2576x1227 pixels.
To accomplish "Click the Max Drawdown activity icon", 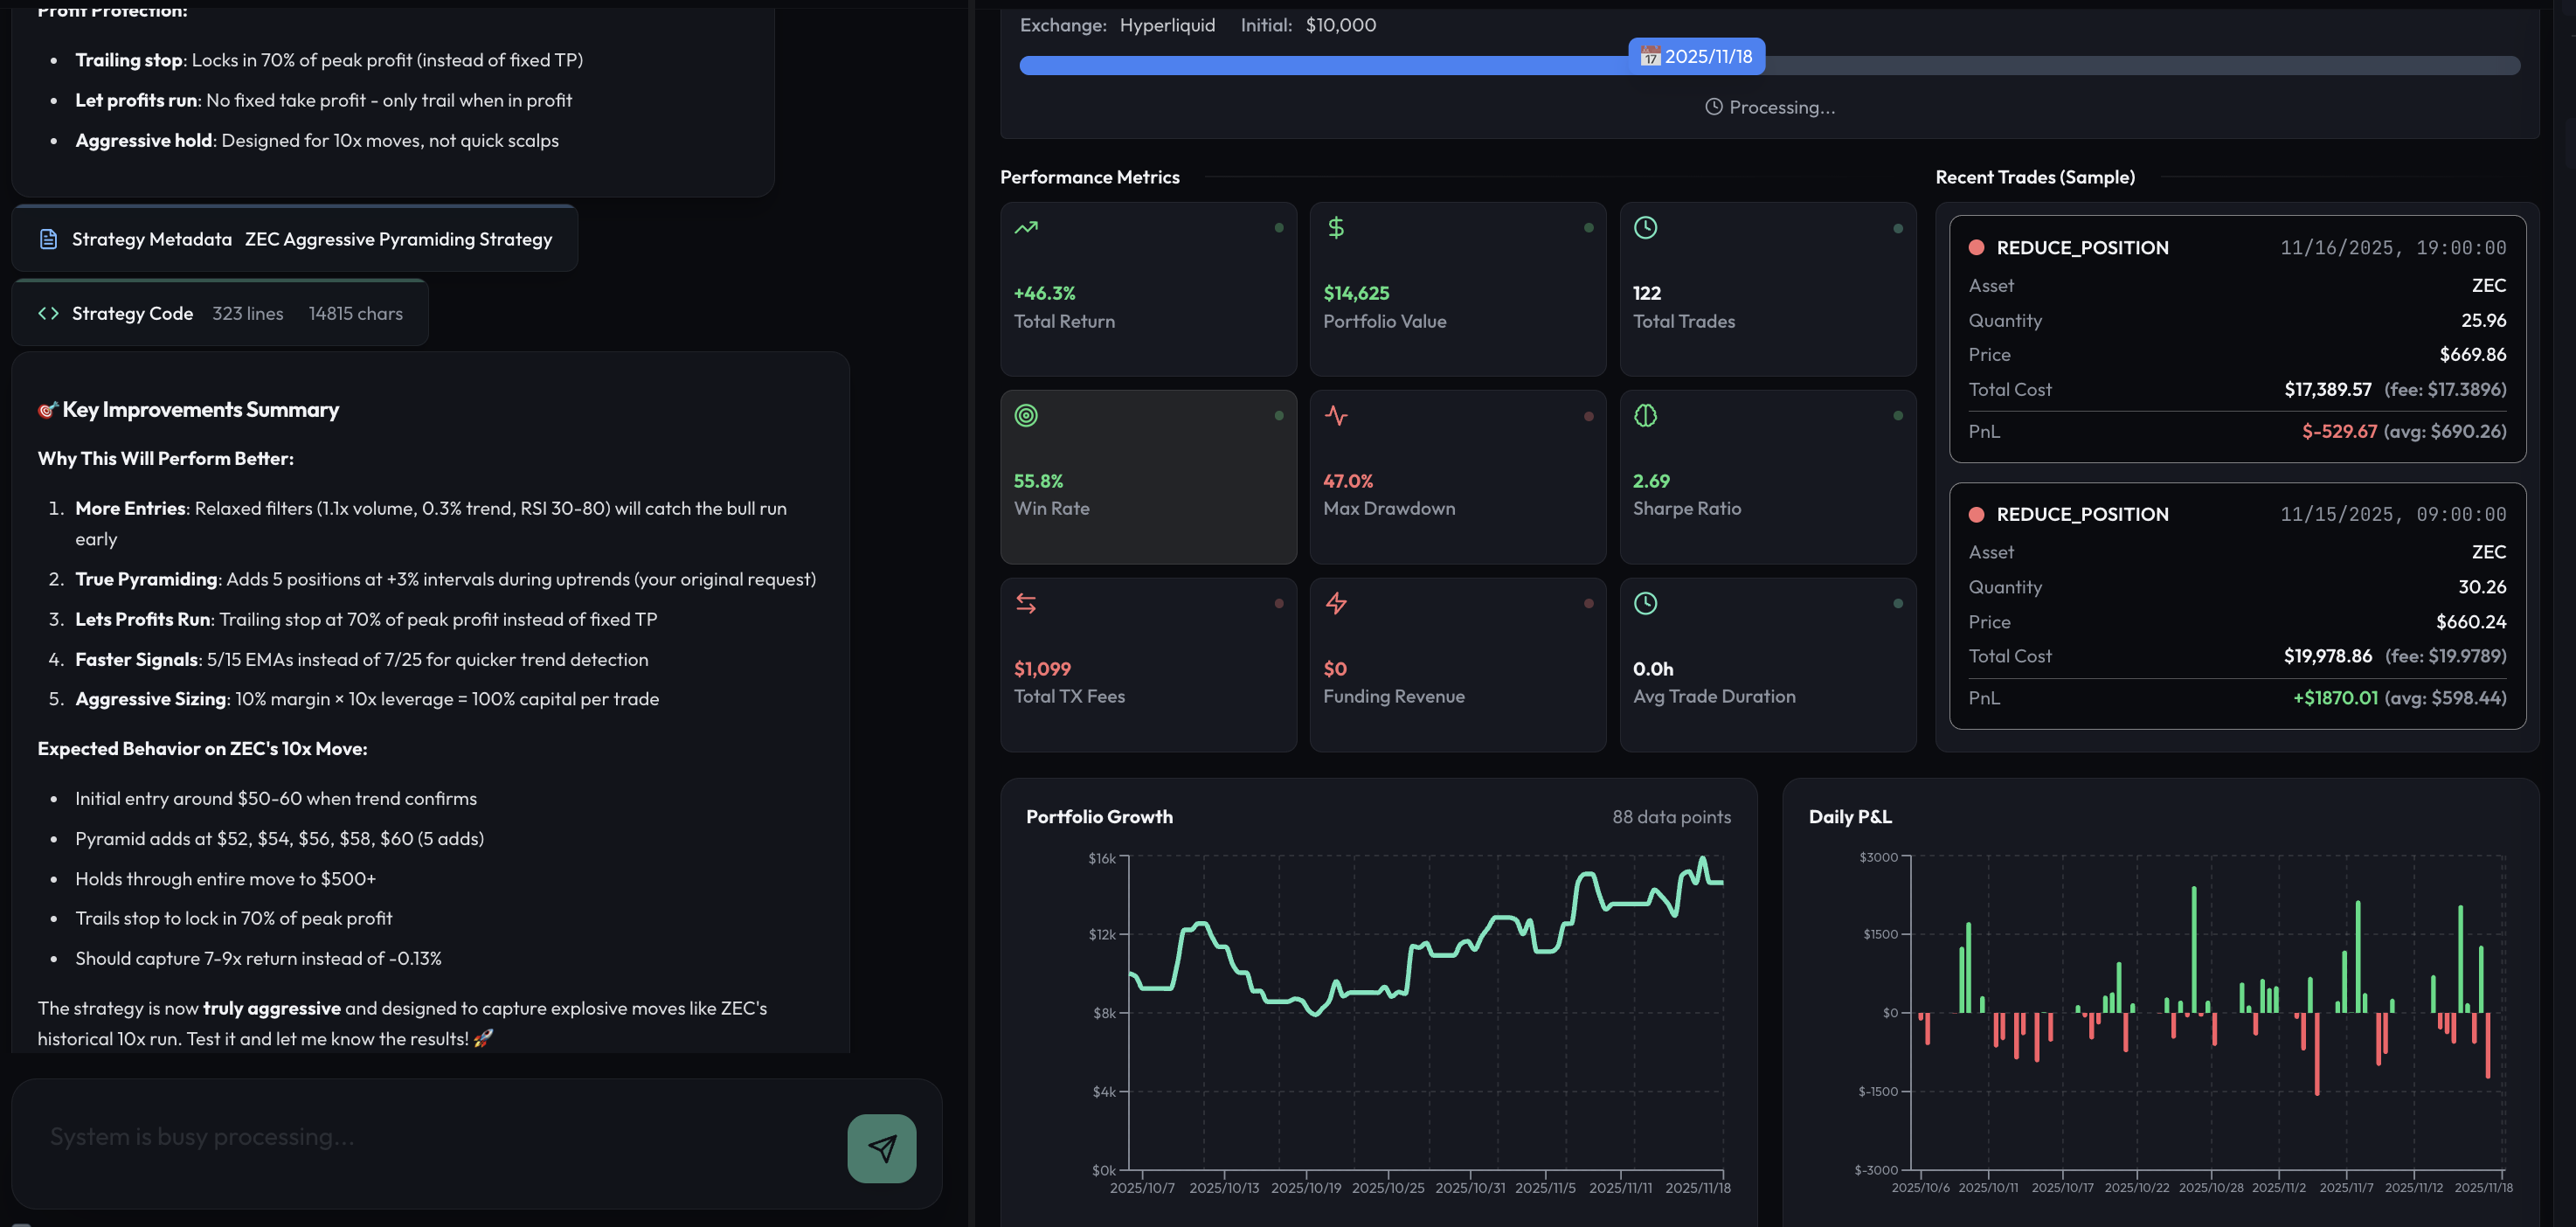I will point(1336,416).
